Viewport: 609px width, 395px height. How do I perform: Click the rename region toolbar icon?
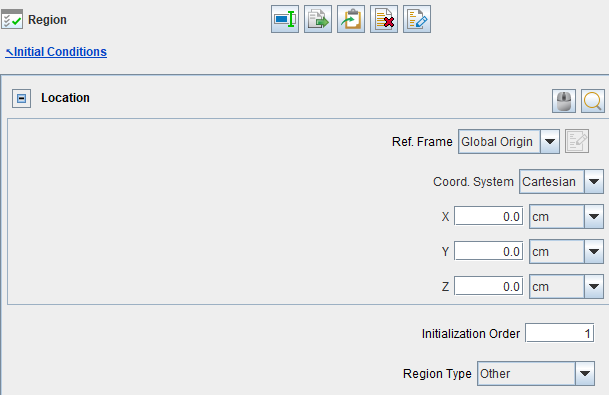pyautogui.click(x=285, y=19)
